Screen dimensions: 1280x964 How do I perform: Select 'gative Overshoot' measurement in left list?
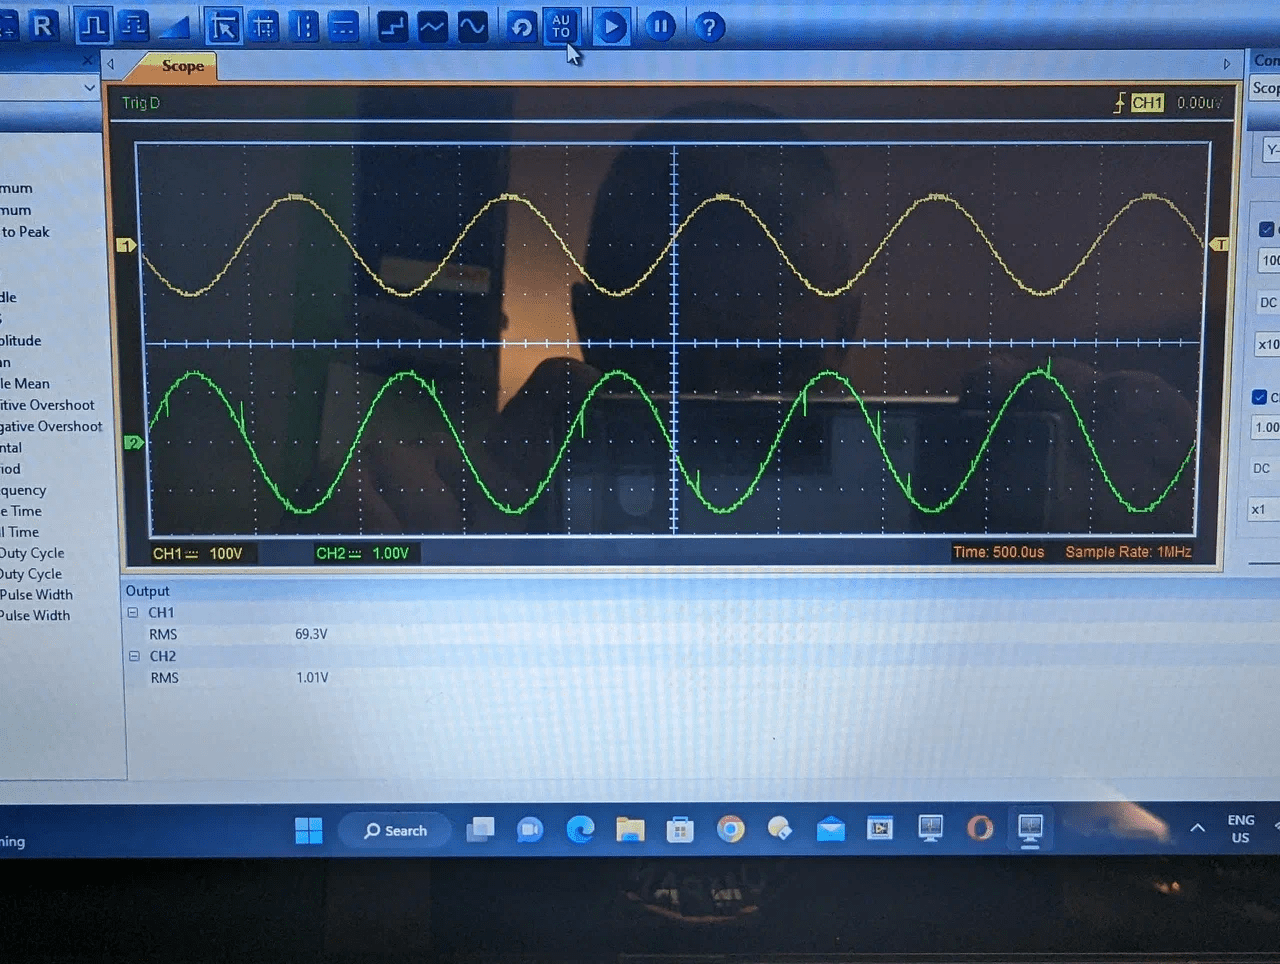tap(51, 426)
